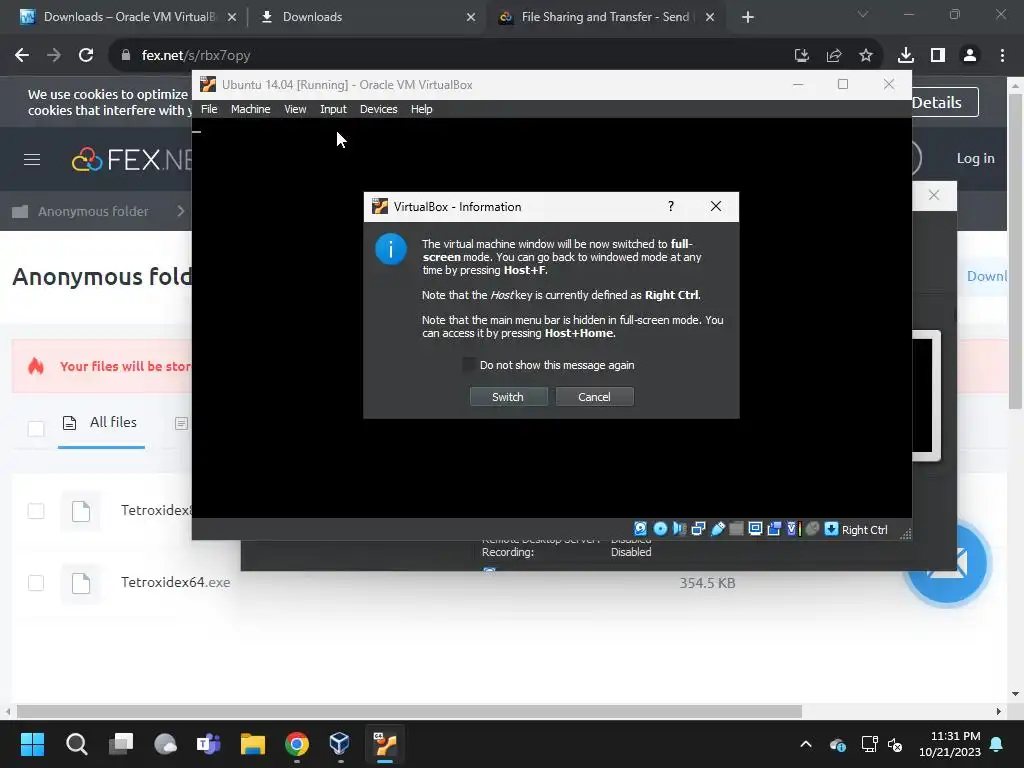Open FEX.NET hamburger menu
The image size is (1024, 768).
pos(32,159)
